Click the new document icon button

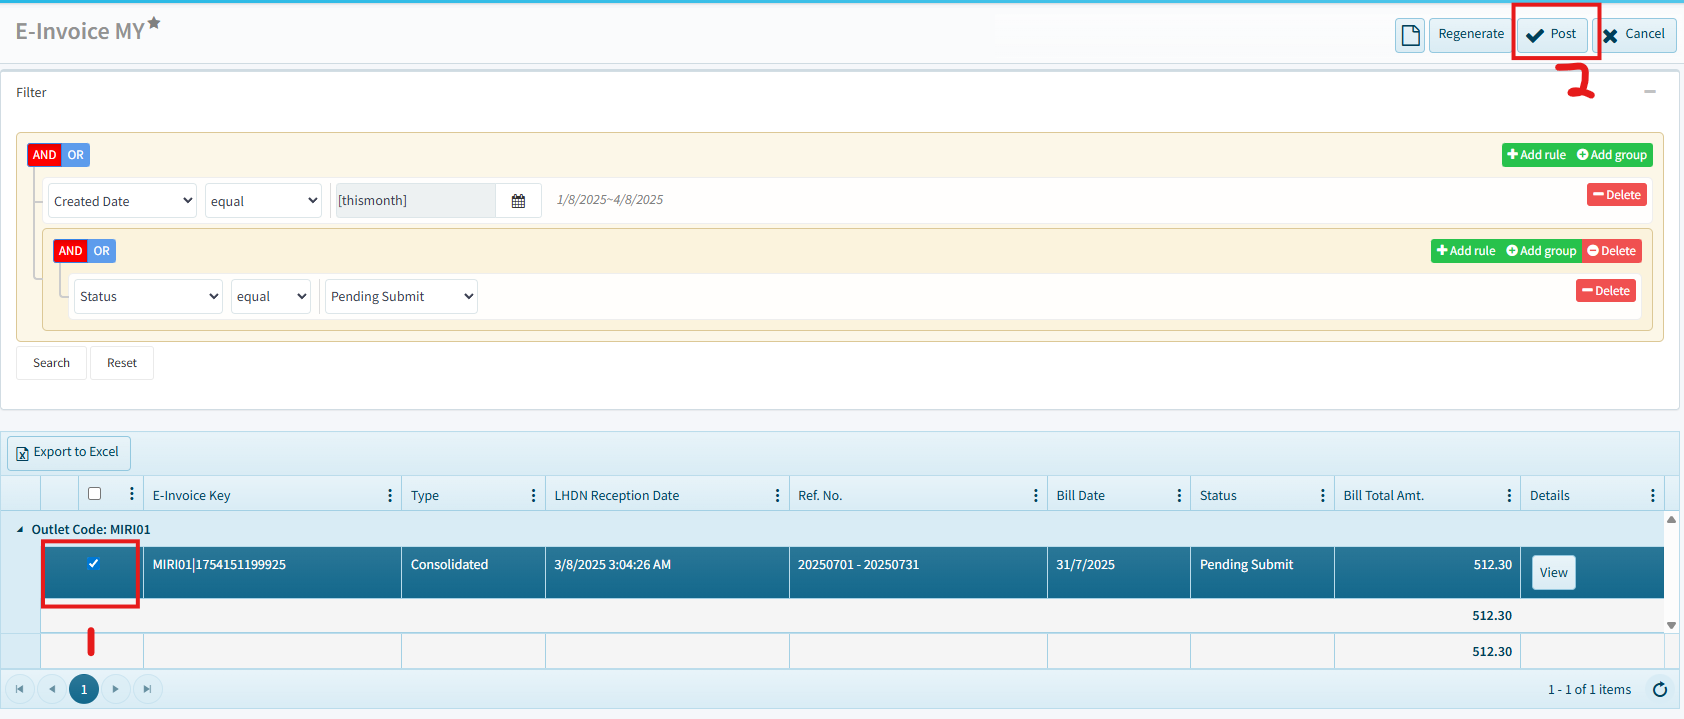pyautogui.click(x=1410, y=36)
